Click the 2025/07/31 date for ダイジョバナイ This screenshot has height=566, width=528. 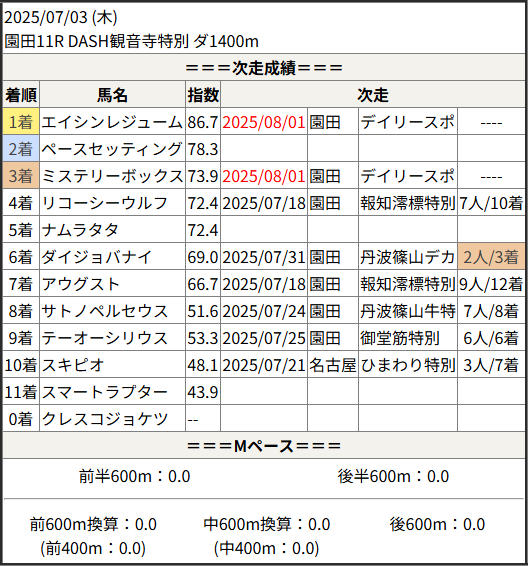(264, 257)
